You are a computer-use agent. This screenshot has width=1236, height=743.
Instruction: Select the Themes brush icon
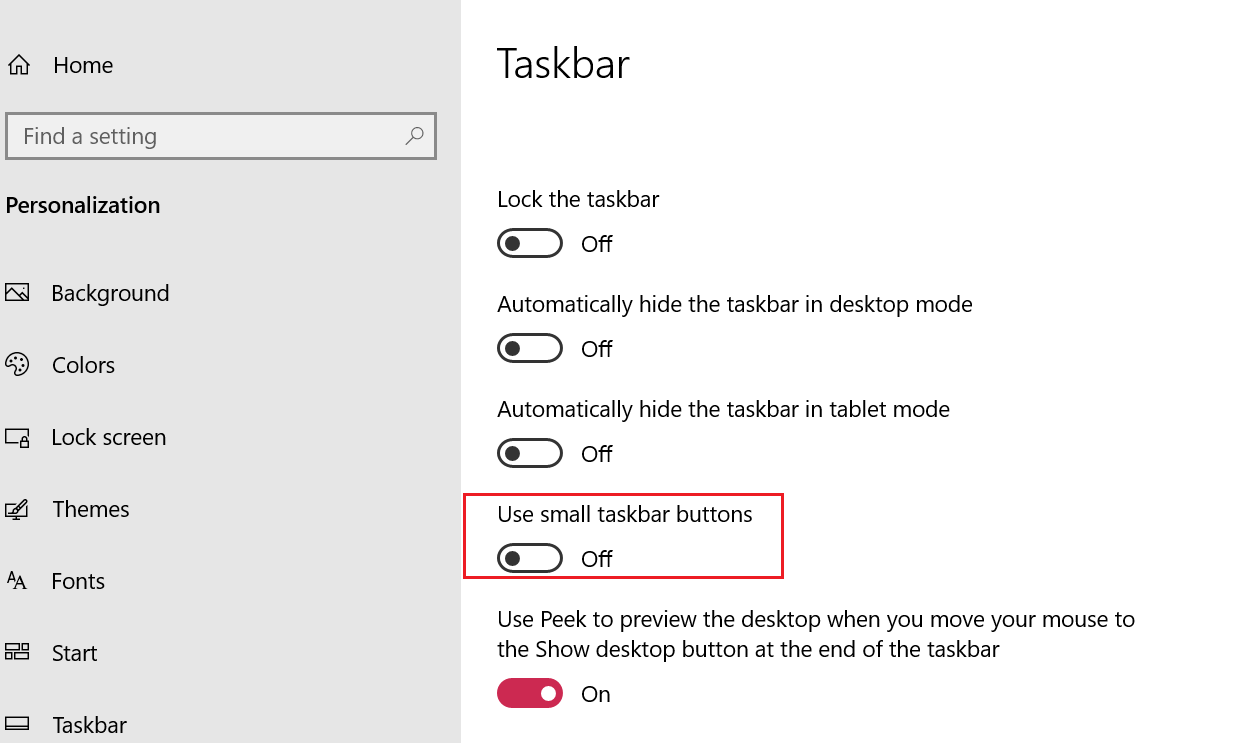17,509
